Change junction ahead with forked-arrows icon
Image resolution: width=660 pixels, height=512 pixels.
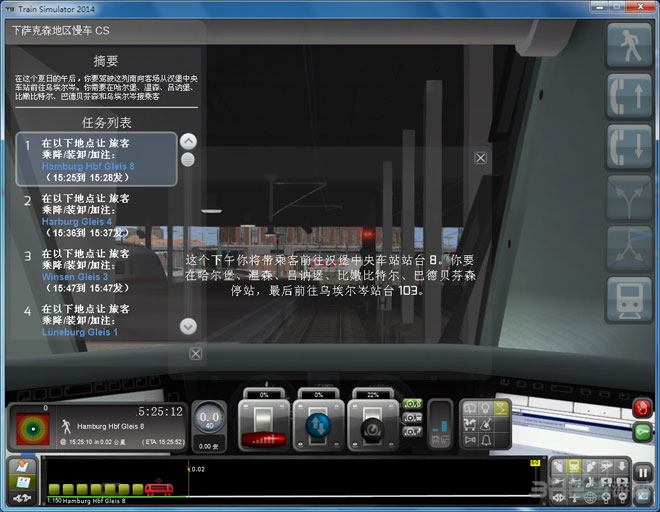click(629, 198)
